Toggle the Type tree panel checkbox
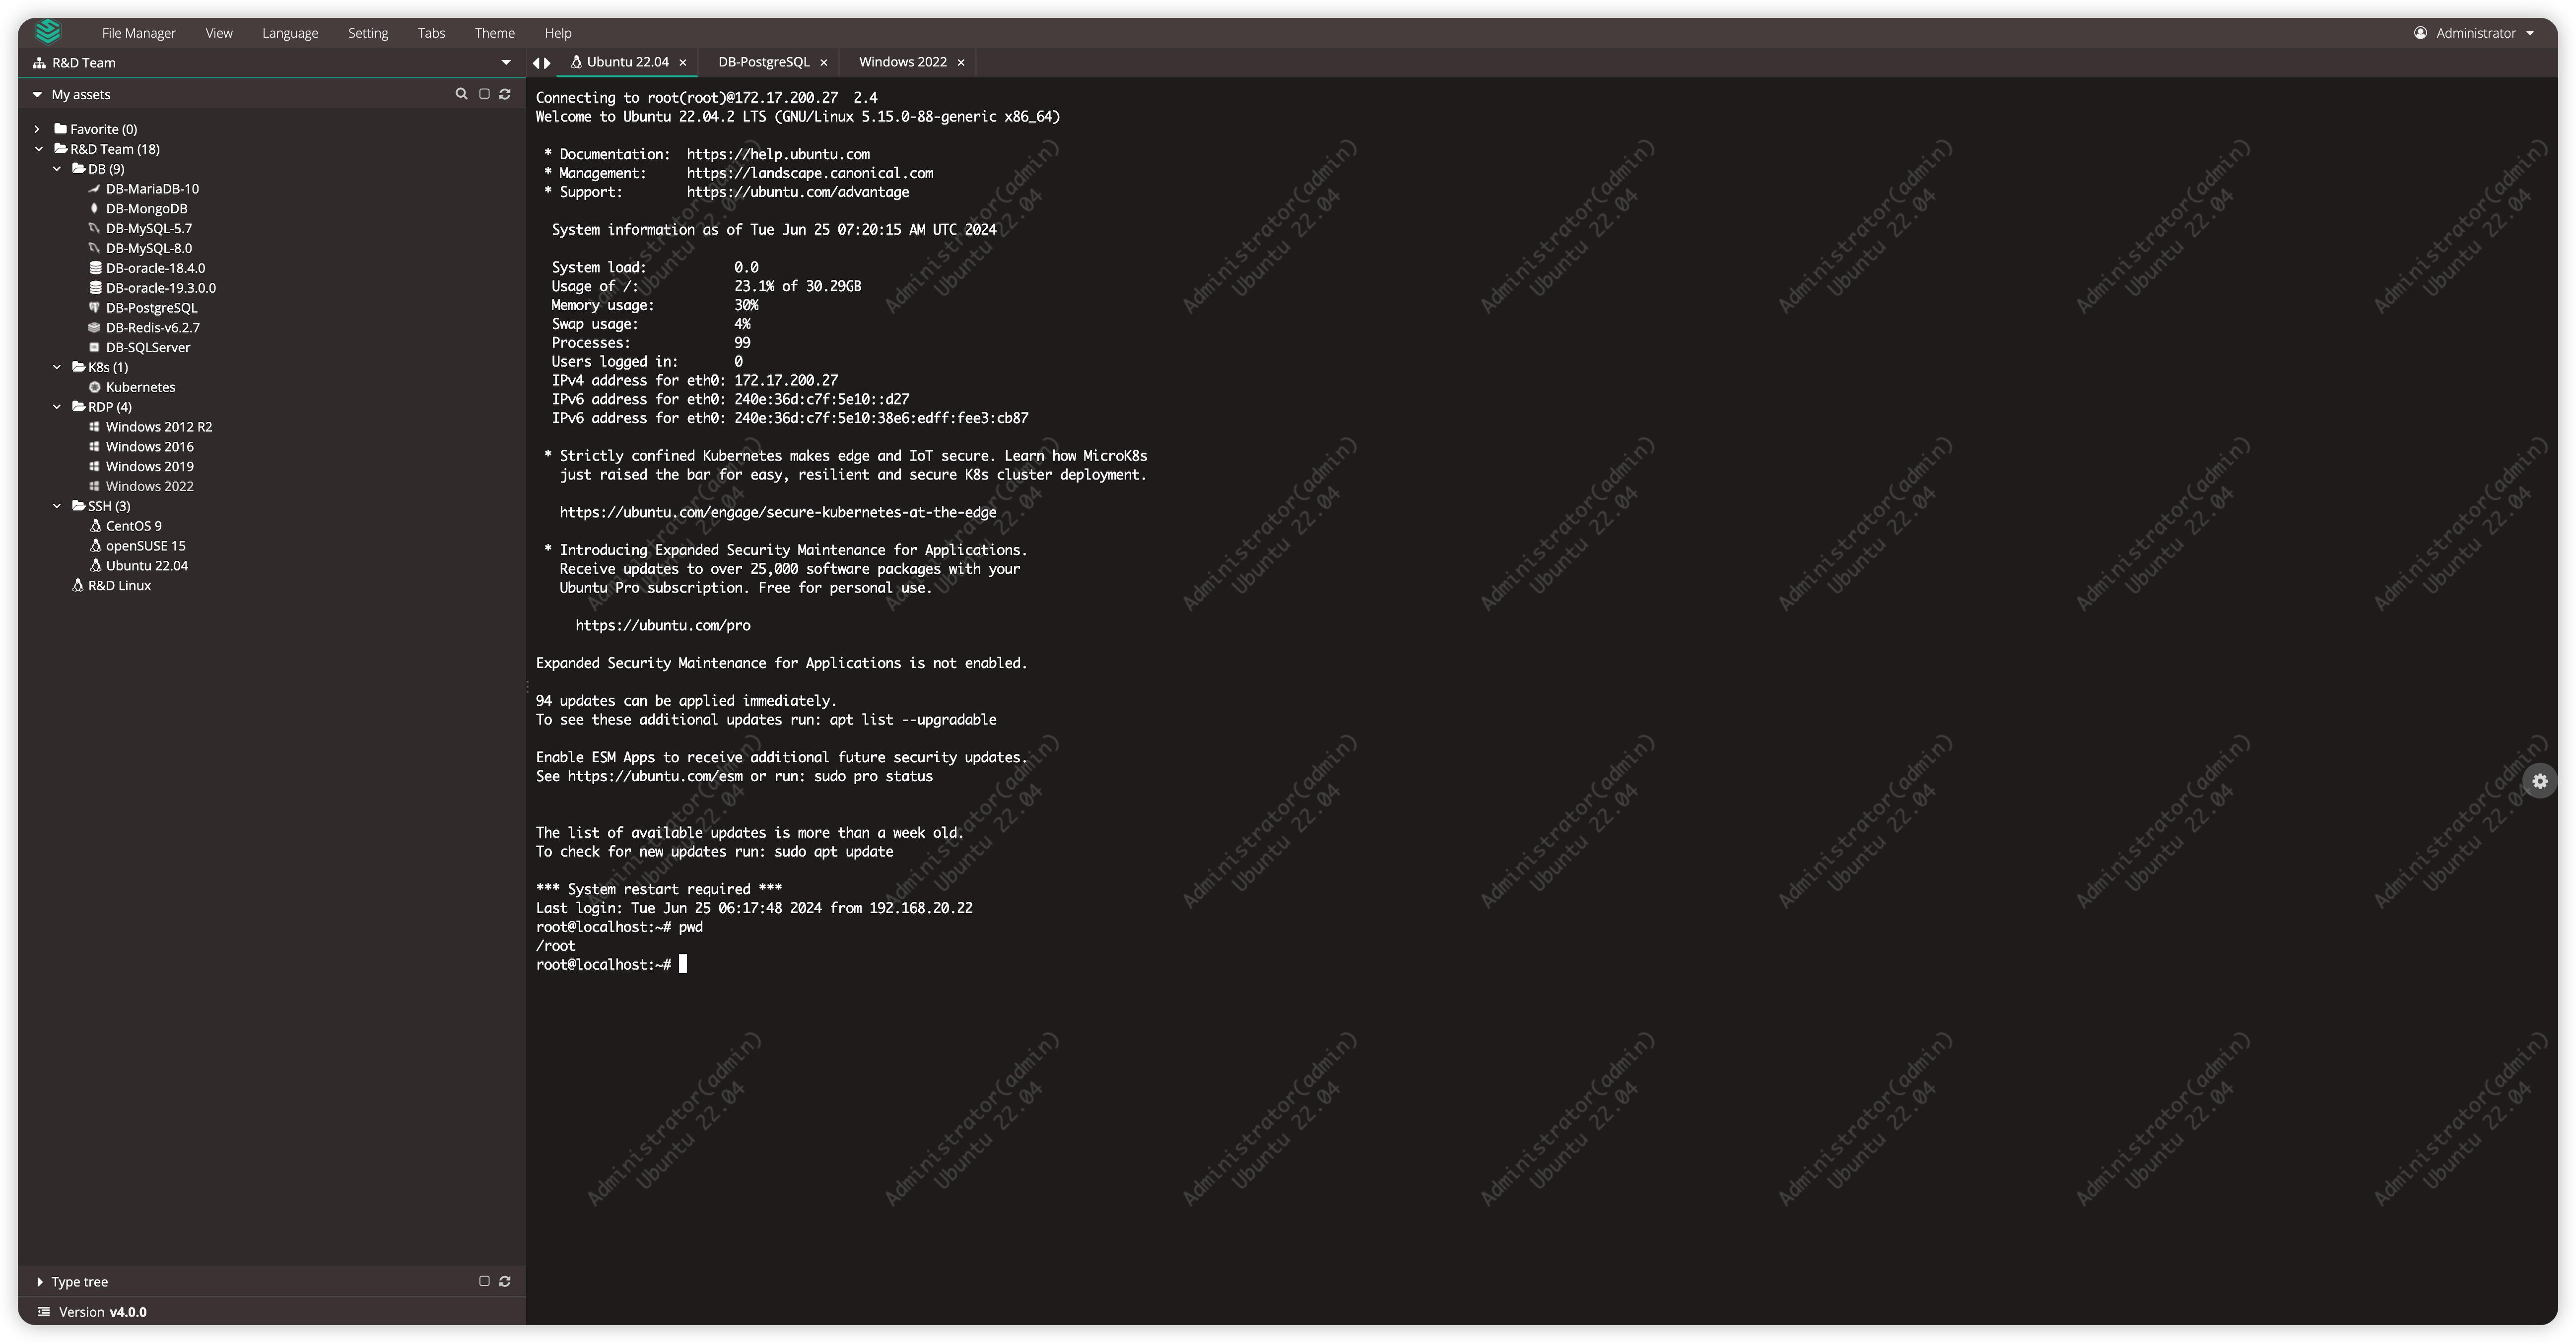Viewport: 2576px width, 1343px height. click(x=483, y=1281)
